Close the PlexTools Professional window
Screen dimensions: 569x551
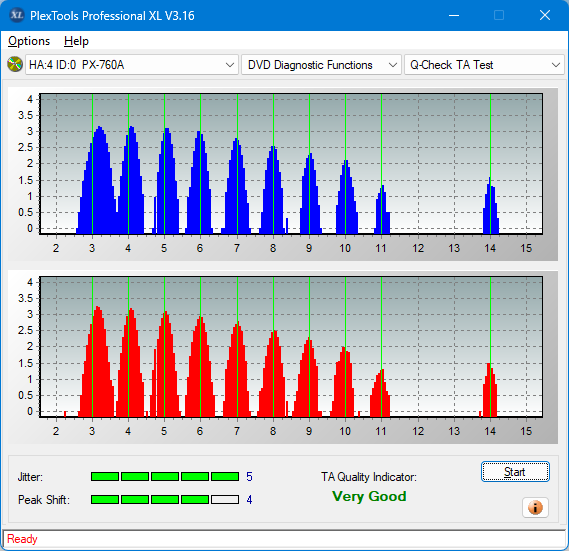545,15
